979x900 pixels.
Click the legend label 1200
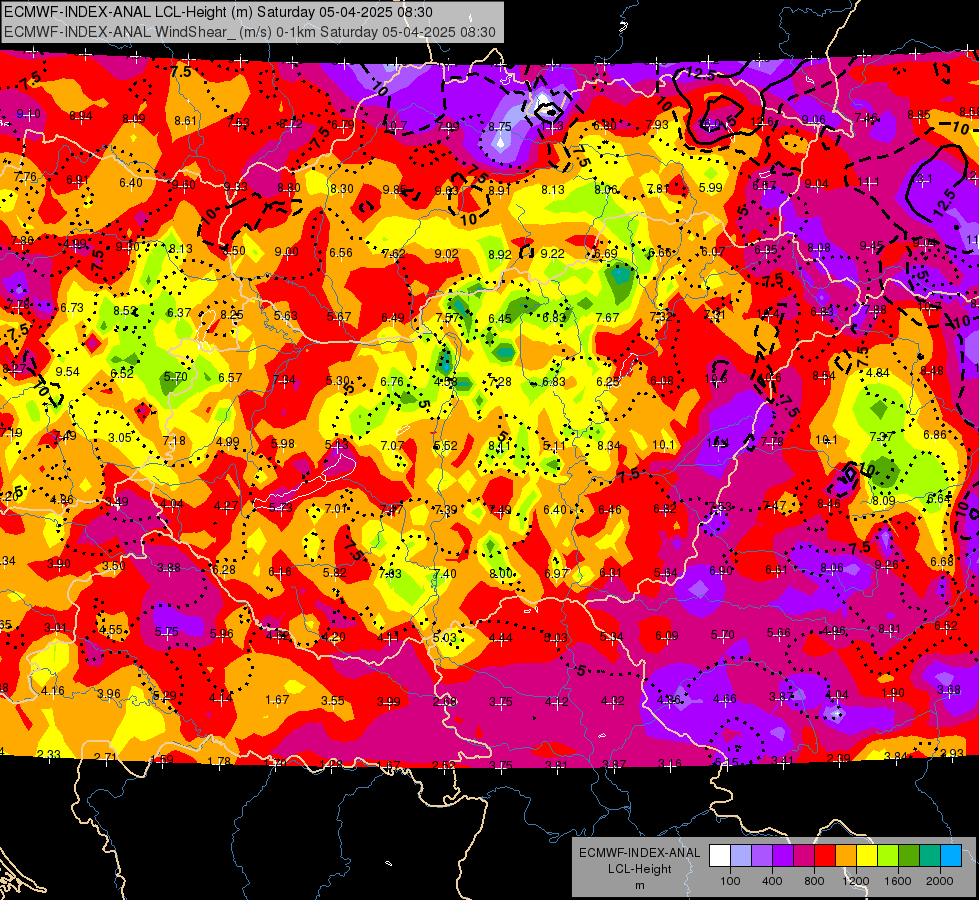pos(856,881)
